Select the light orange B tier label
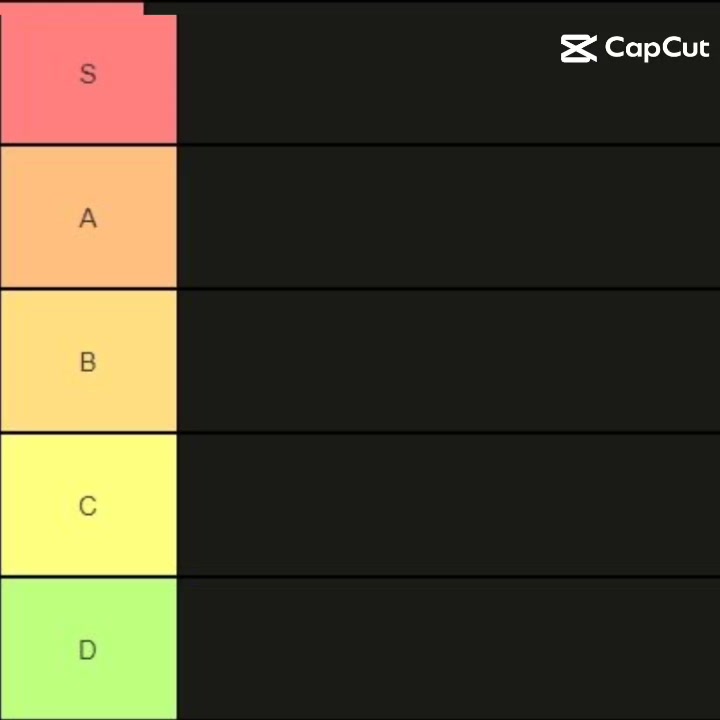Screen dimensions: 720x720 (x=89, y=361)
